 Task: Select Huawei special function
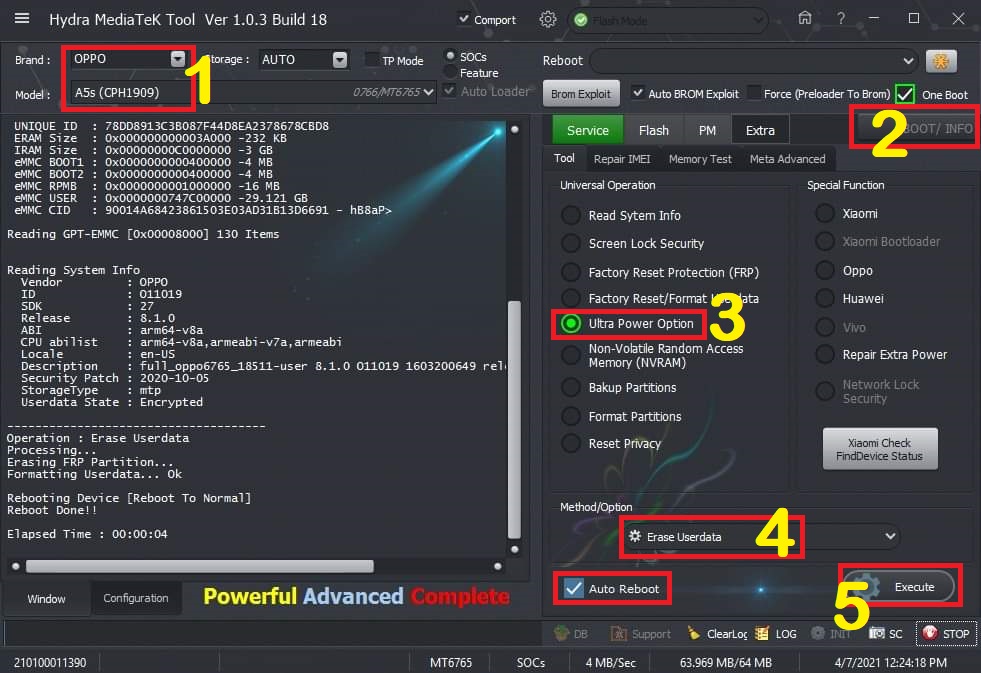coord(825,298)
